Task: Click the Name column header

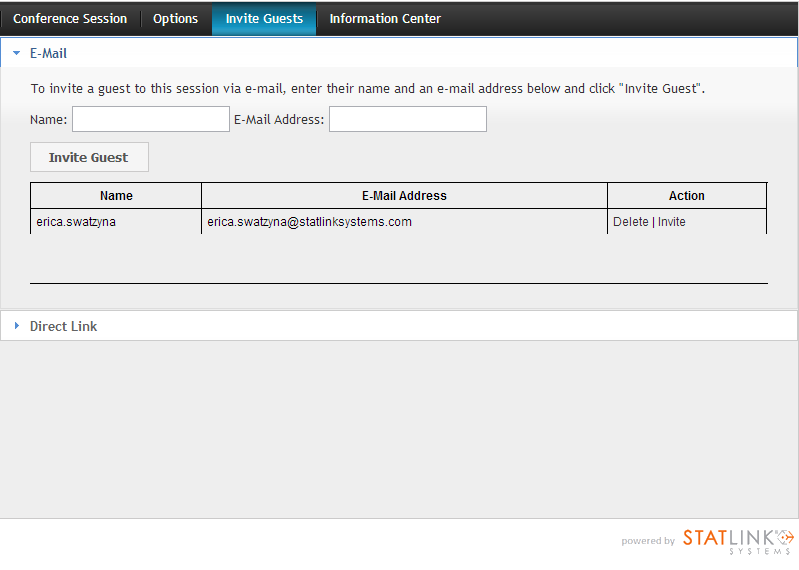Action: point(116,196)
